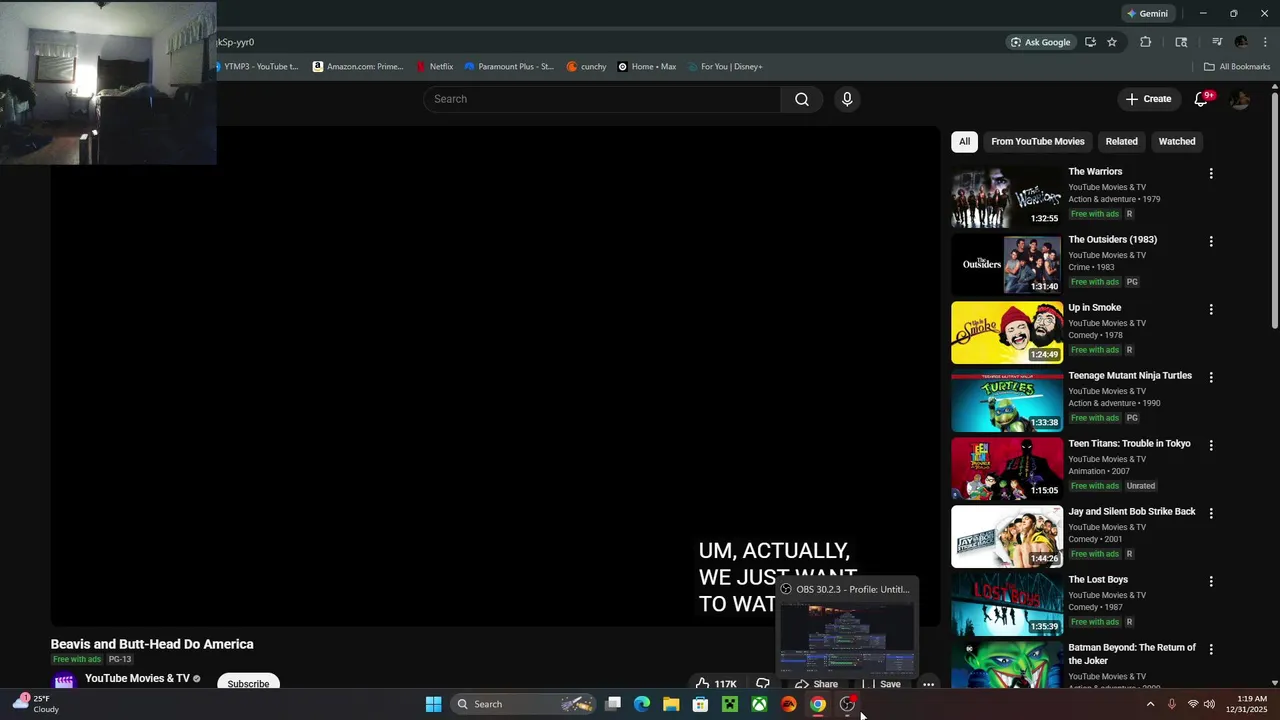Open the cunchy bookmark
Viewport: 1280px width, 720px height.
587,67
